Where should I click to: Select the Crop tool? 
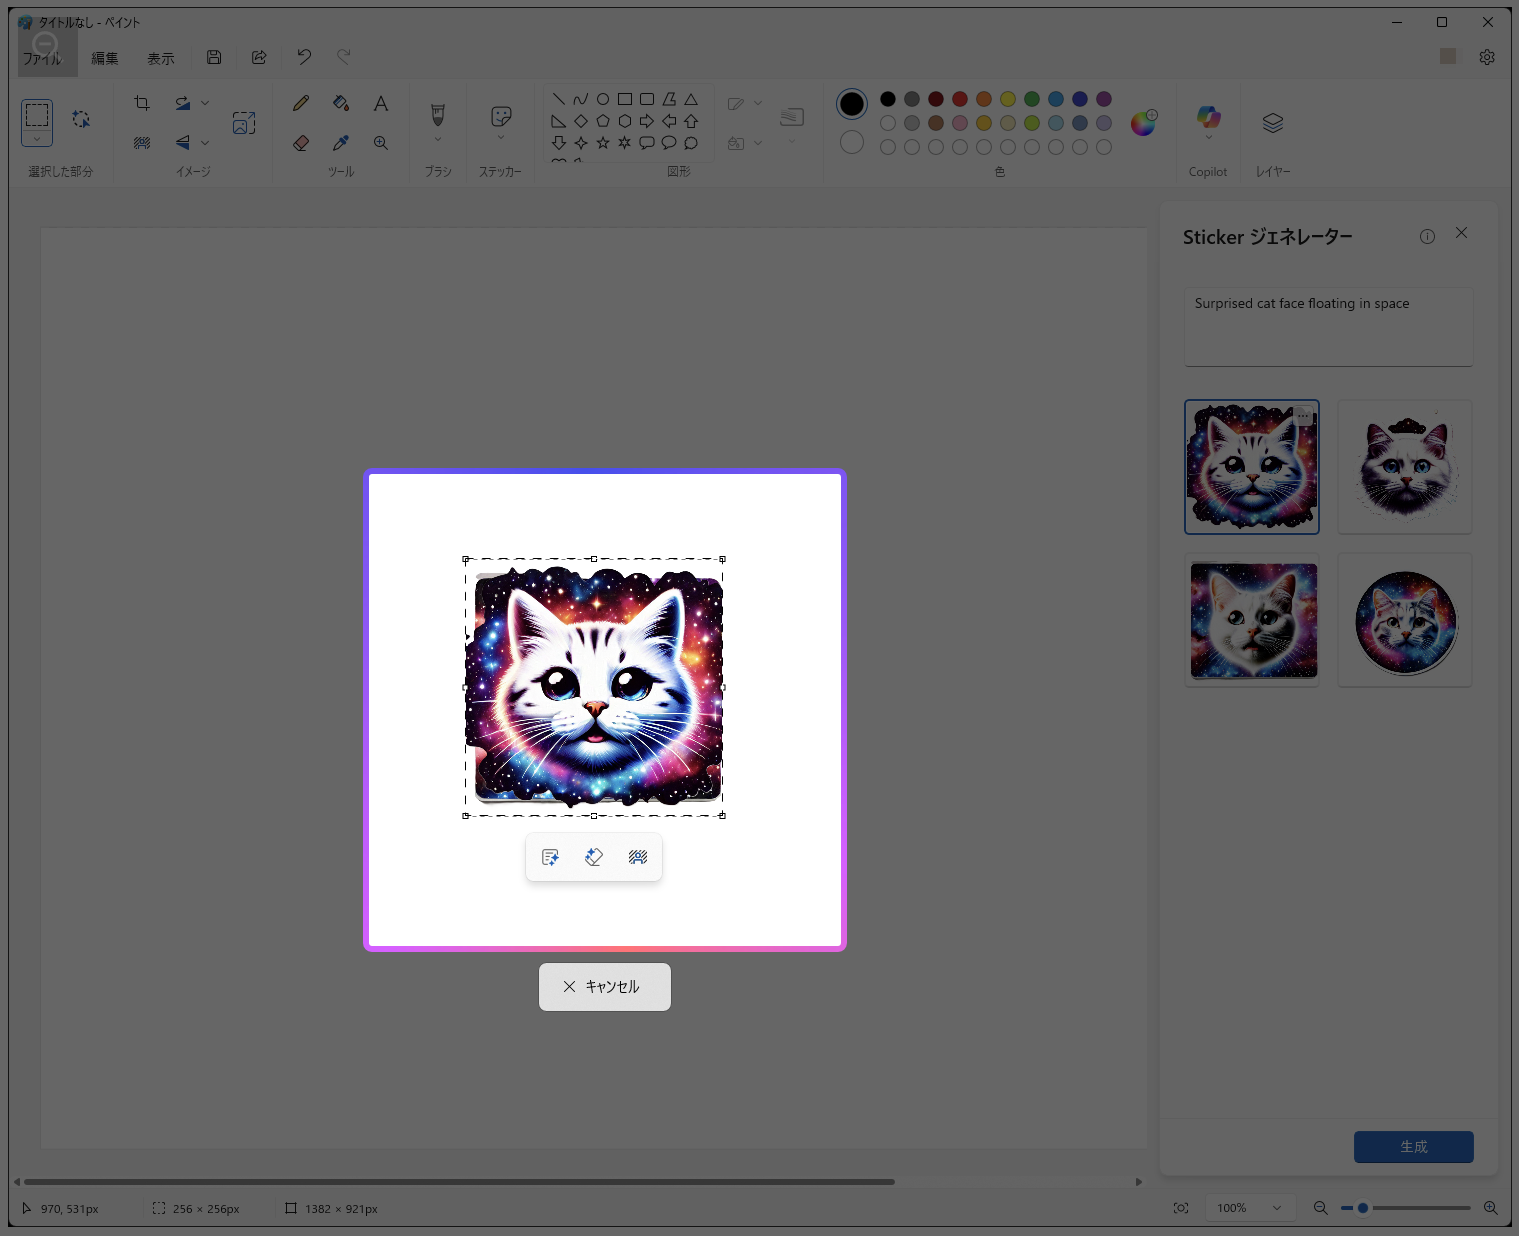coord(141,103)
